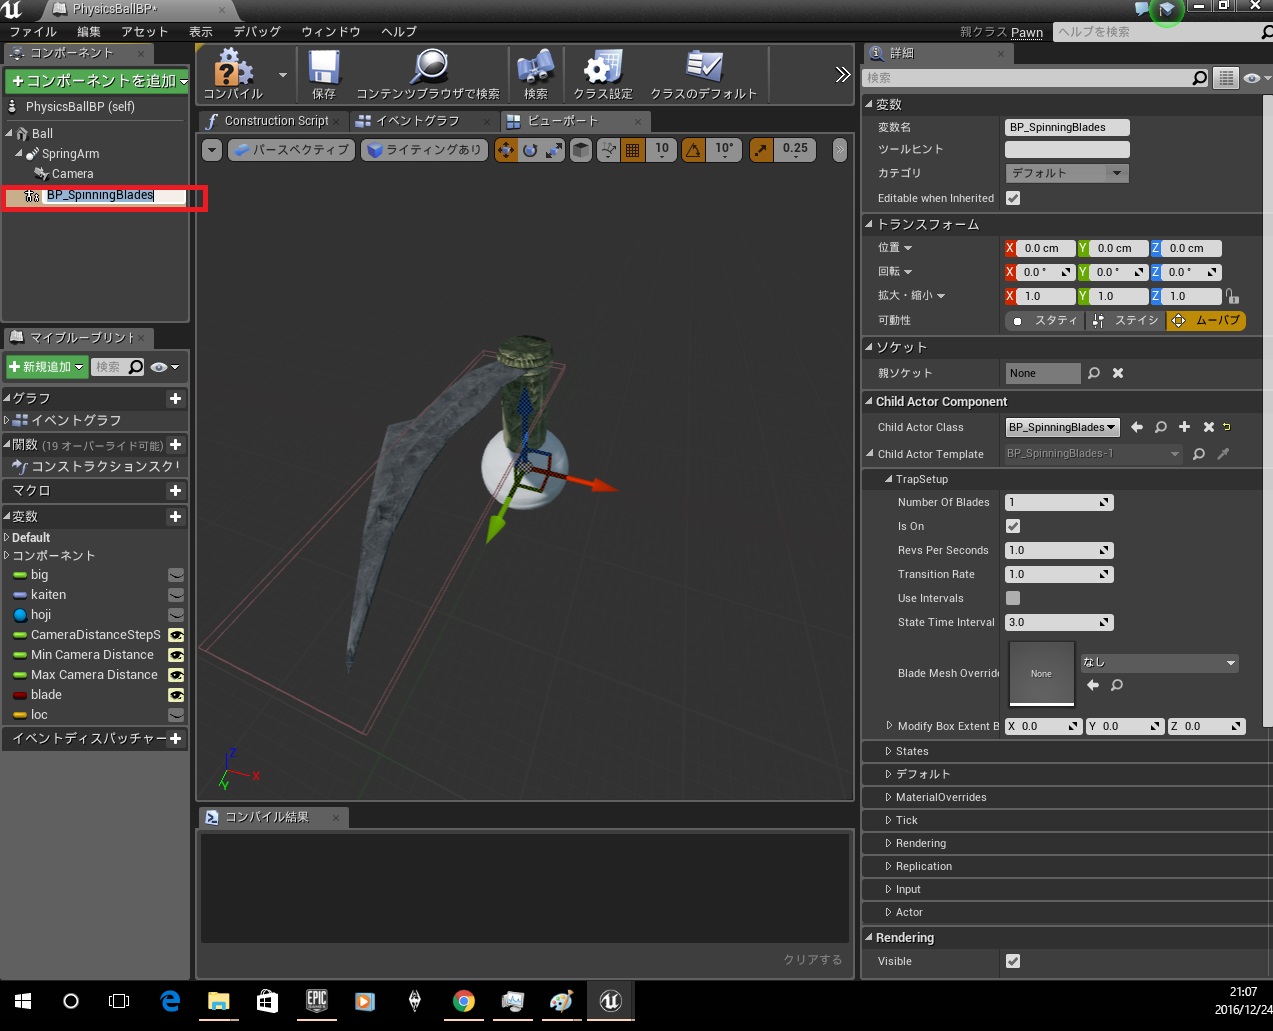
Task: Set mobility to ムーバブル
Action: point(1206,320)
